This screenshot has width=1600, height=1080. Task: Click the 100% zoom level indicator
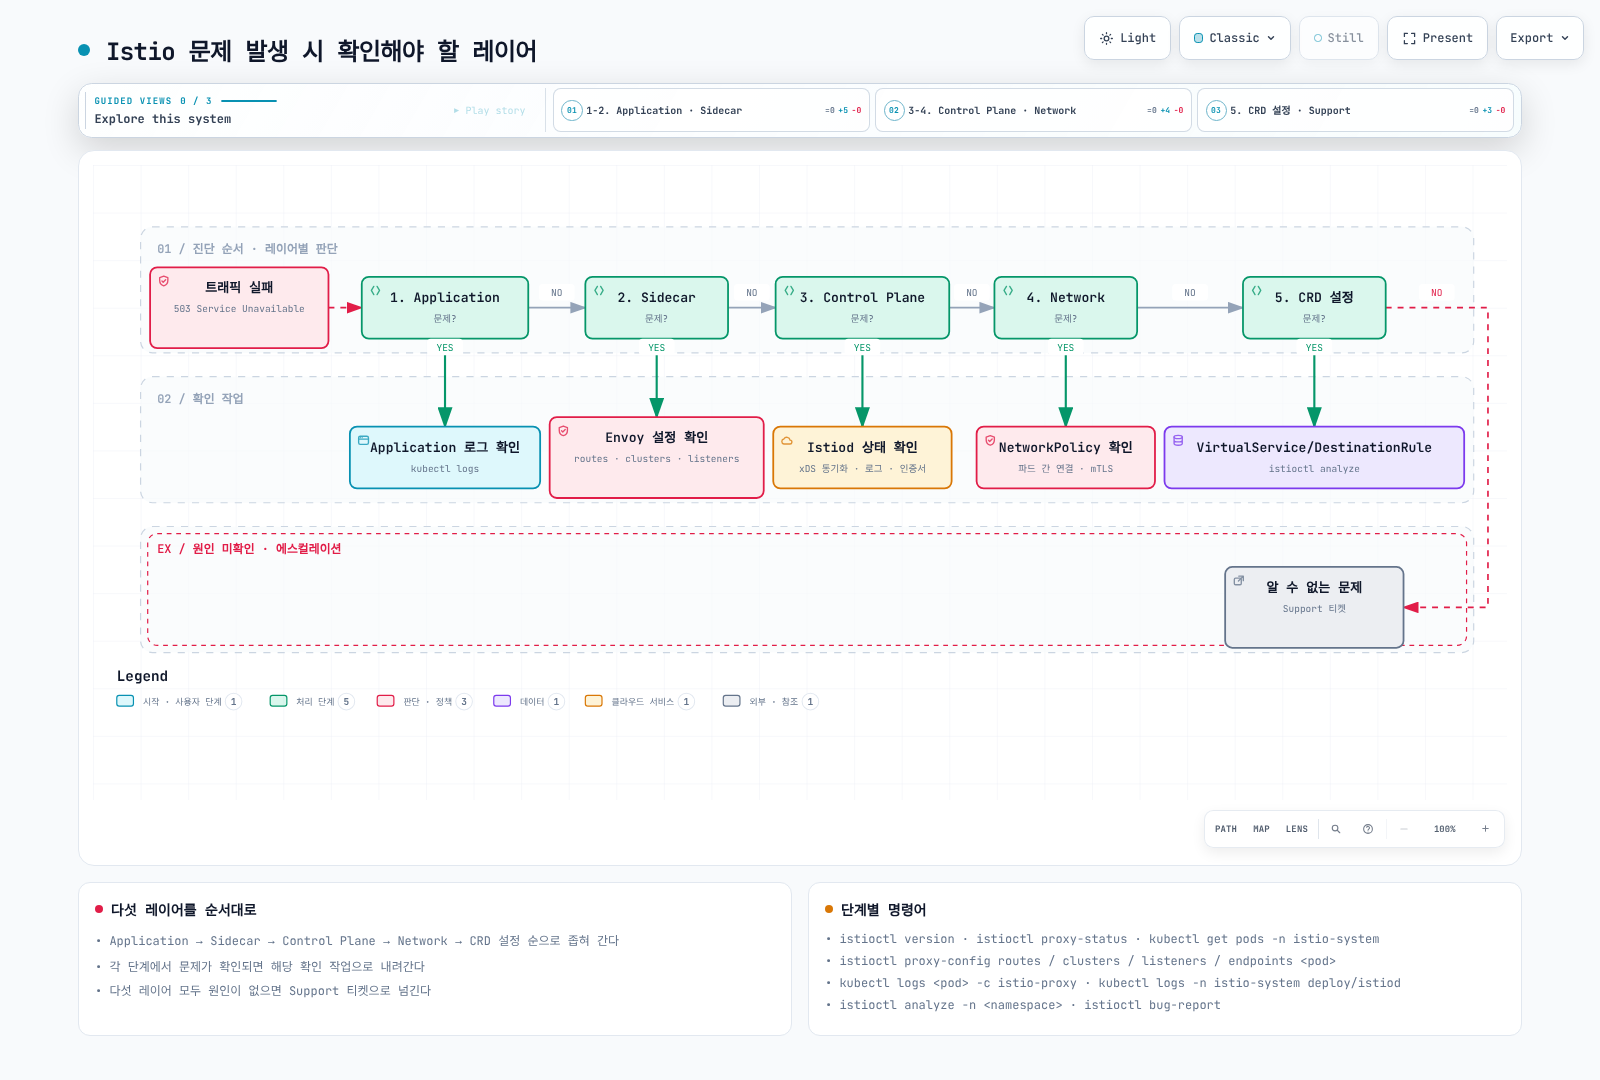click(x=1445, y=829)
